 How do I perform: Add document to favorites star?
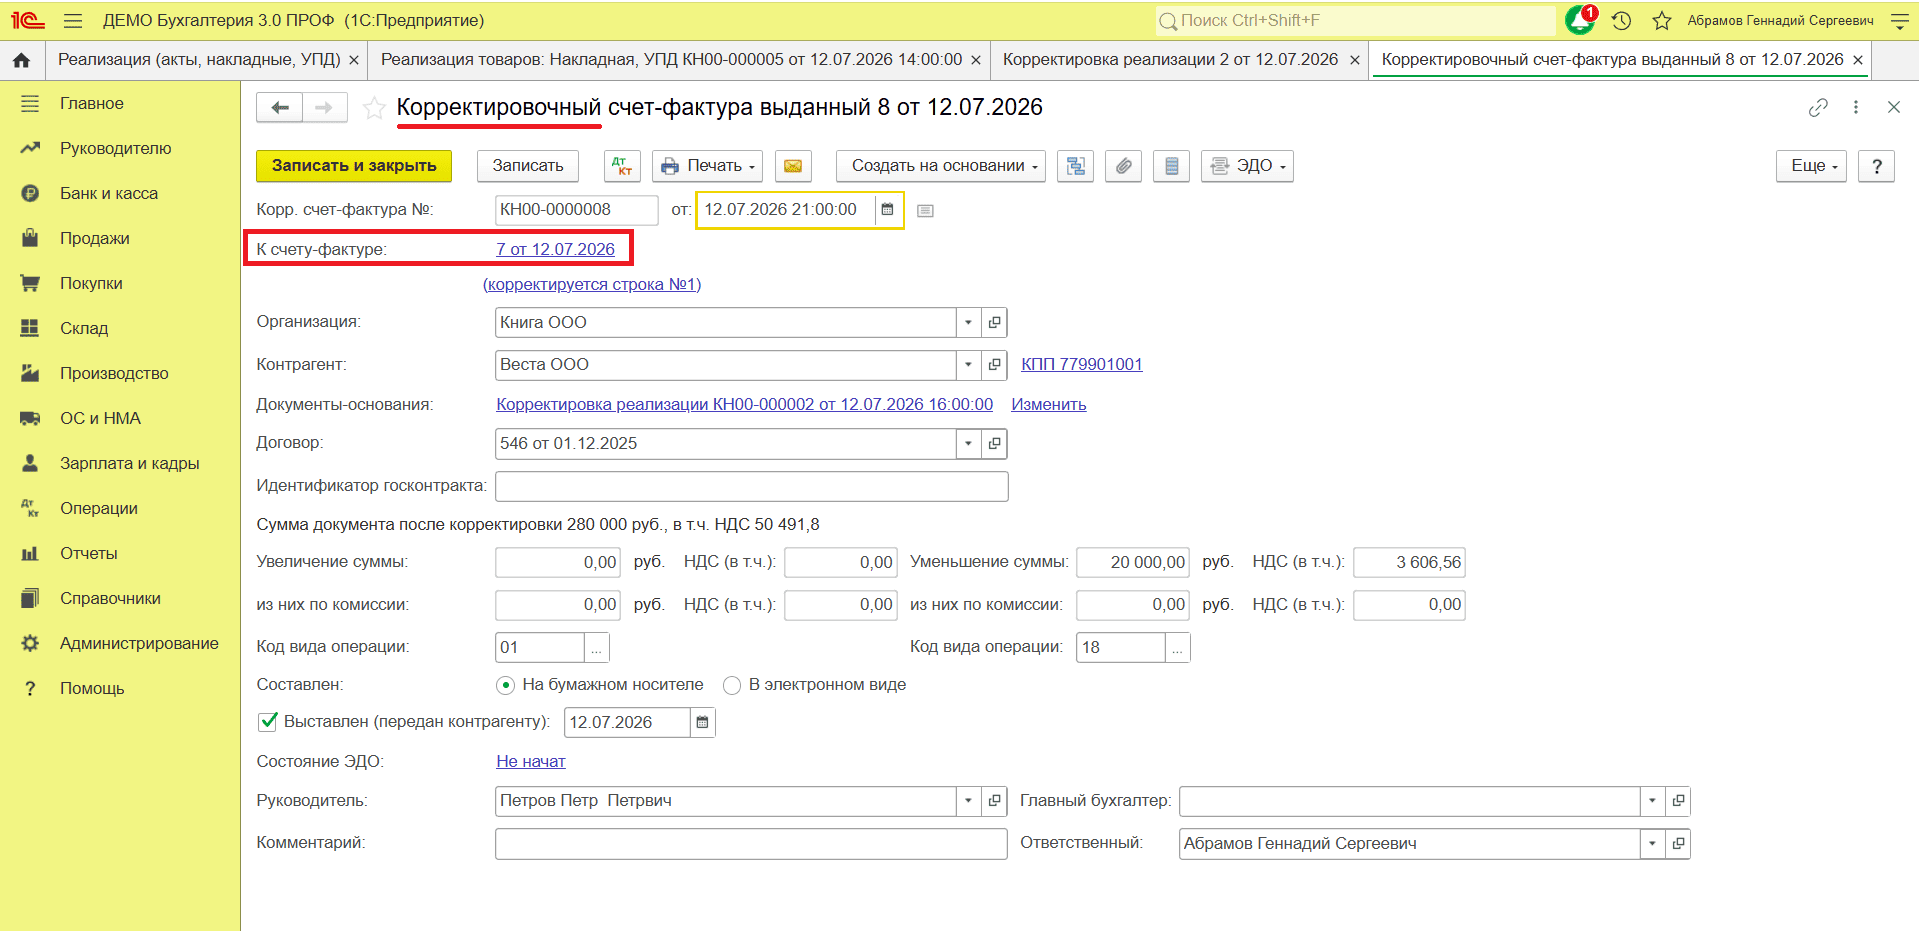click(x=374, y=108)
